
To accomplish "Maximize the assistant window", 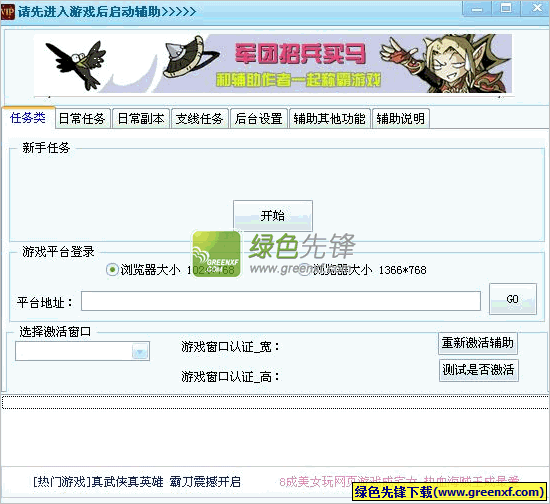I will pos(506,8).
